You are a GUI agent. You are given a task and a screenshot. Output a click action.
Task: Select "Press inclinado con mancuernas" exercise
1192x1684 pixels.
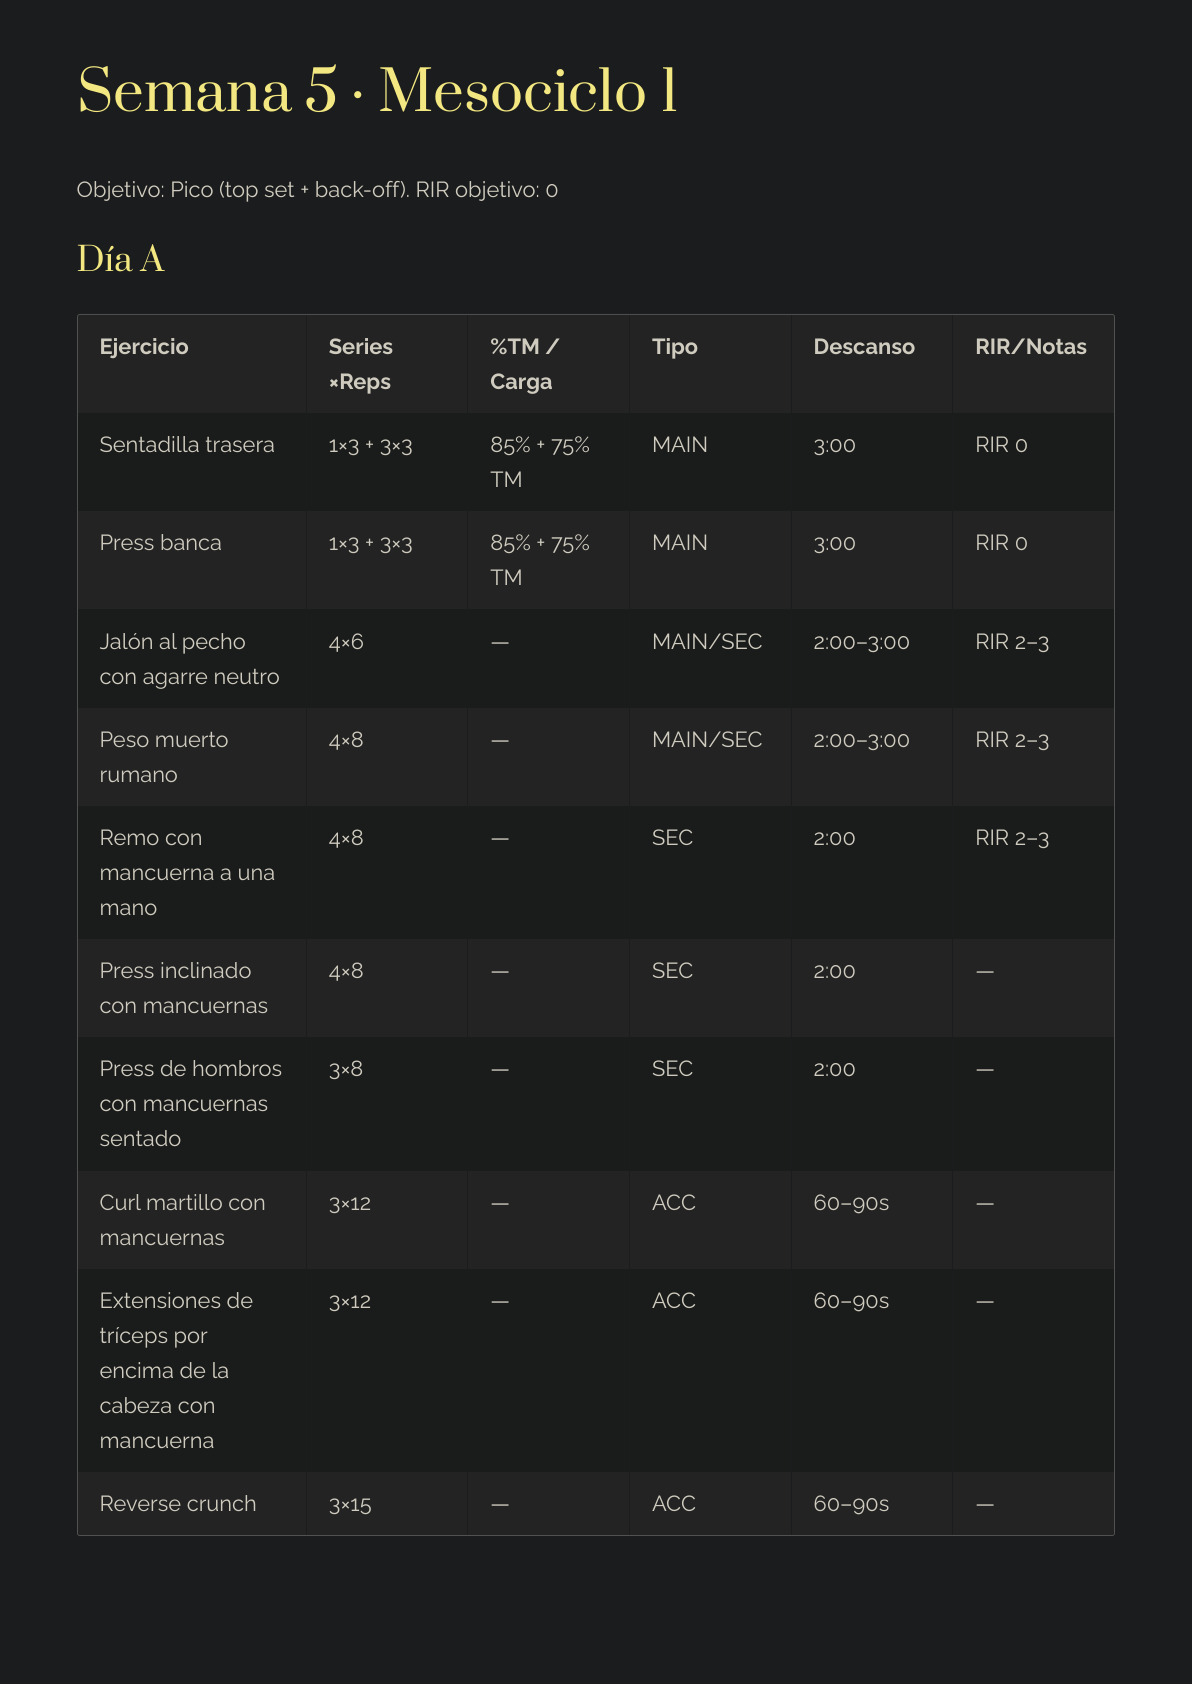183,988
